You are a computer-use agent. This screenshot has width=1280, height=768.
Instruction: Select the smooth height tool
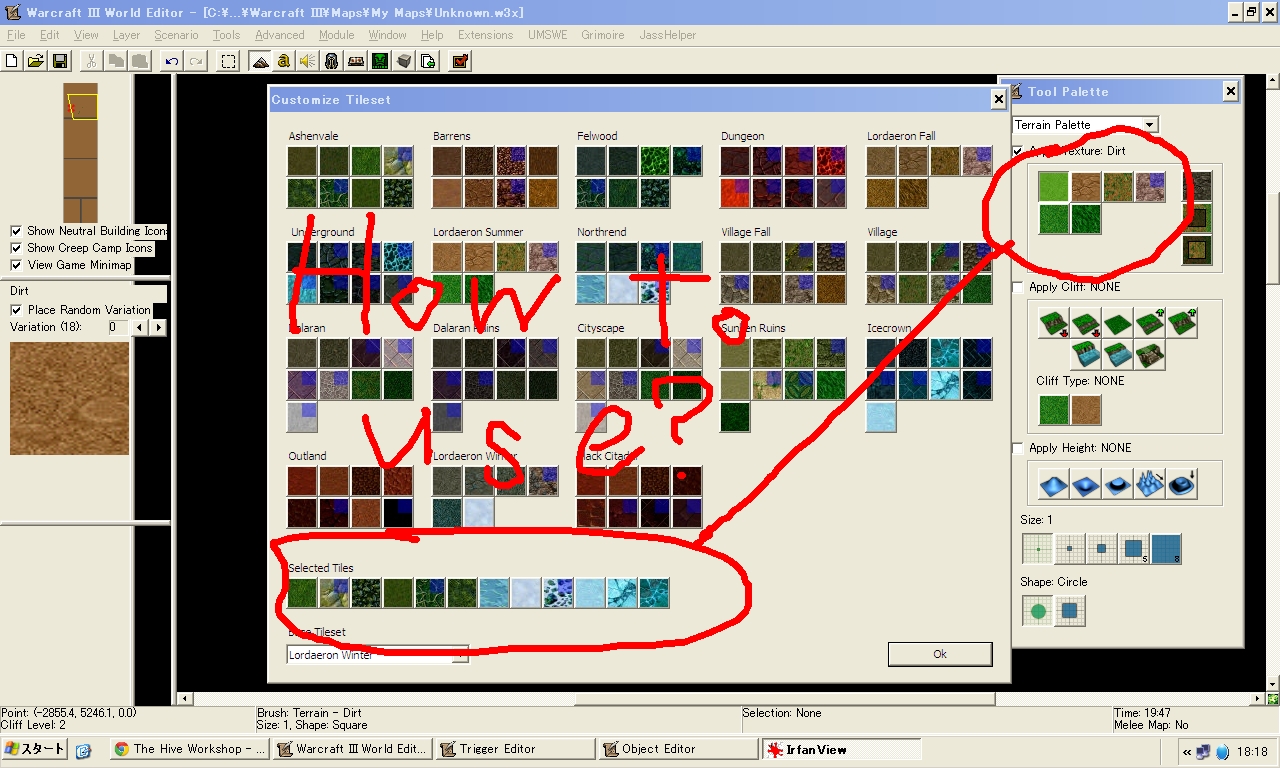click(x=1182, y=485)
